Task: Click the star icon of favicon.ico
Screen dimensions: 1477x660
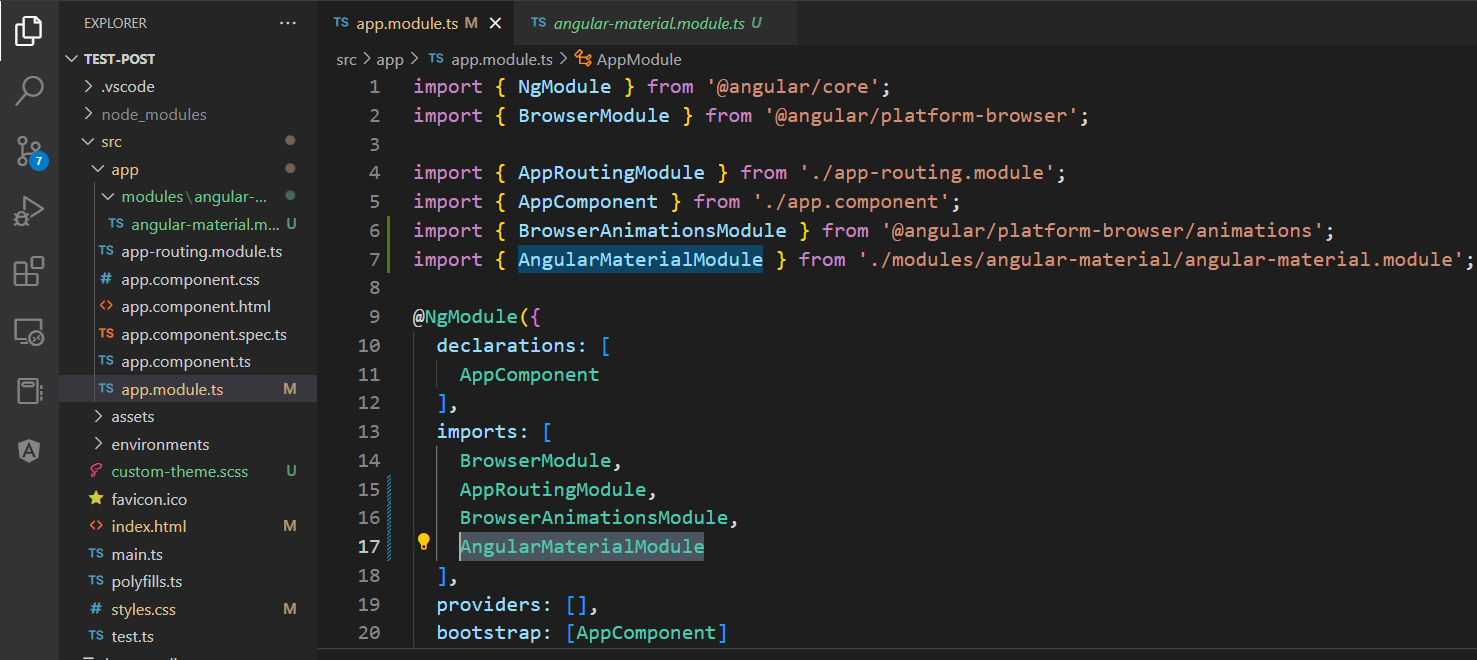Action: point(96,499)
